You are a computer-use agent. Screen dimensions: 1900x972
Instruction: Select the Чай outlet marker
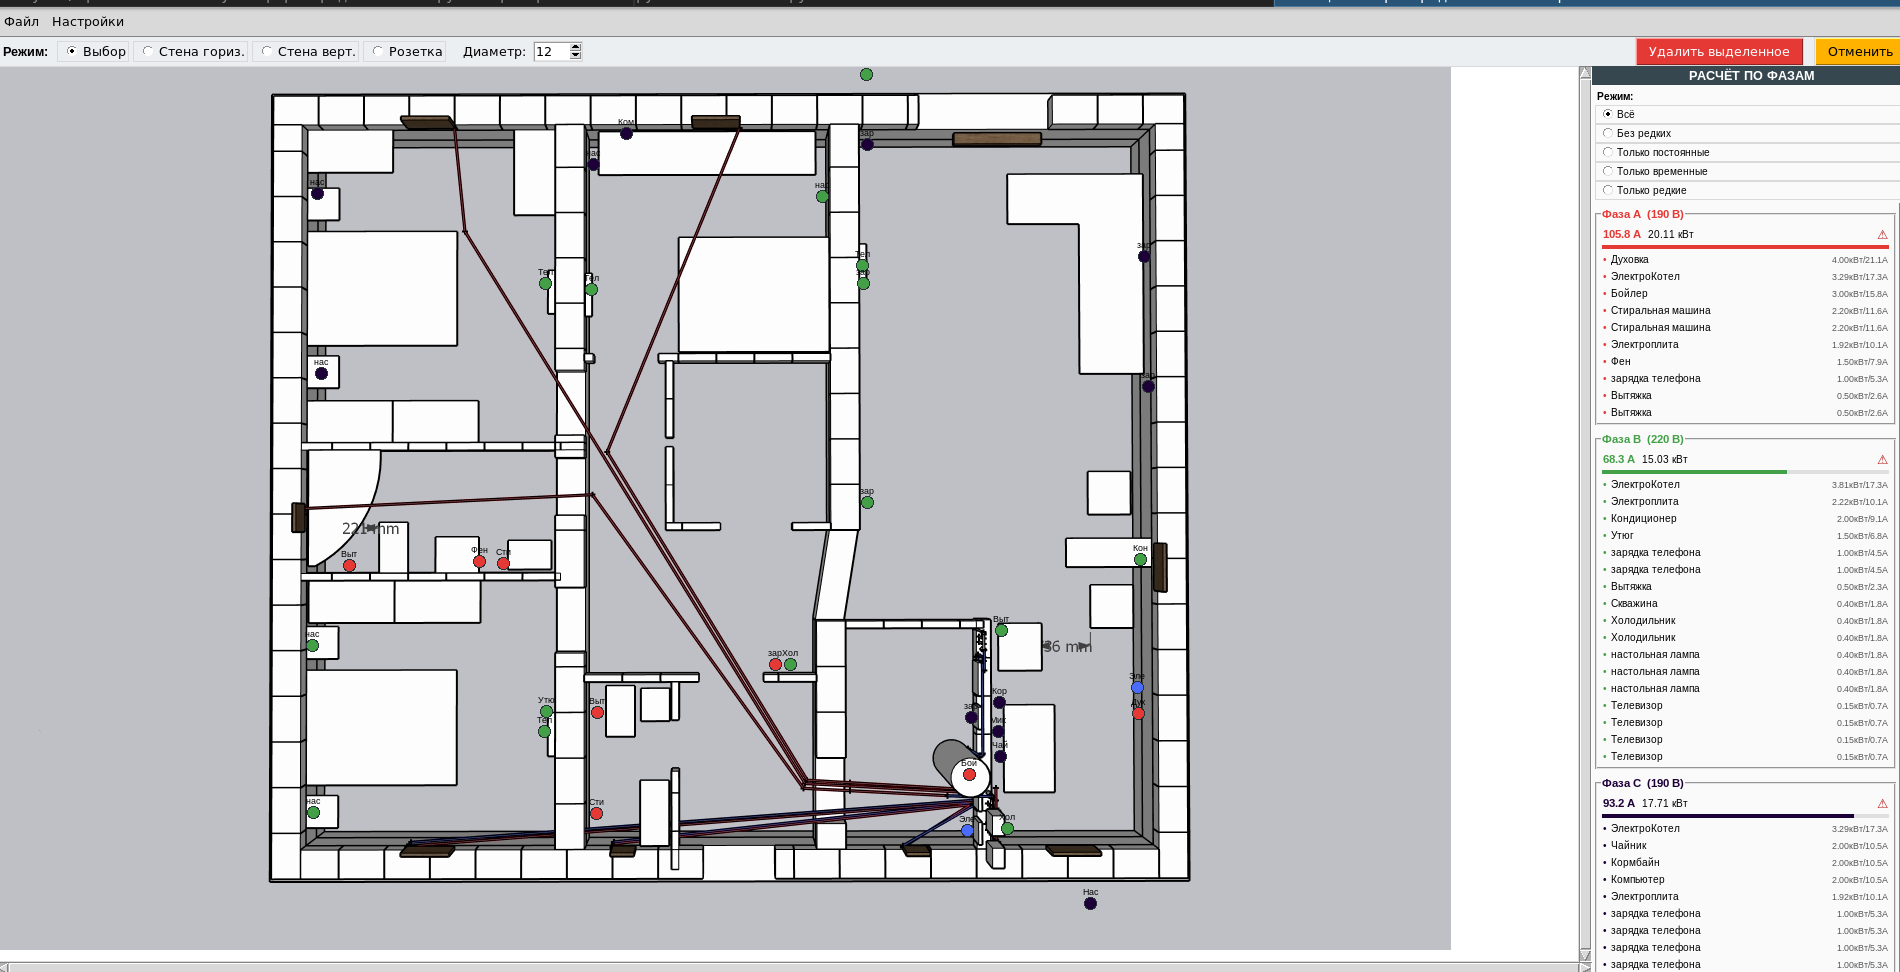[1000, 756]
